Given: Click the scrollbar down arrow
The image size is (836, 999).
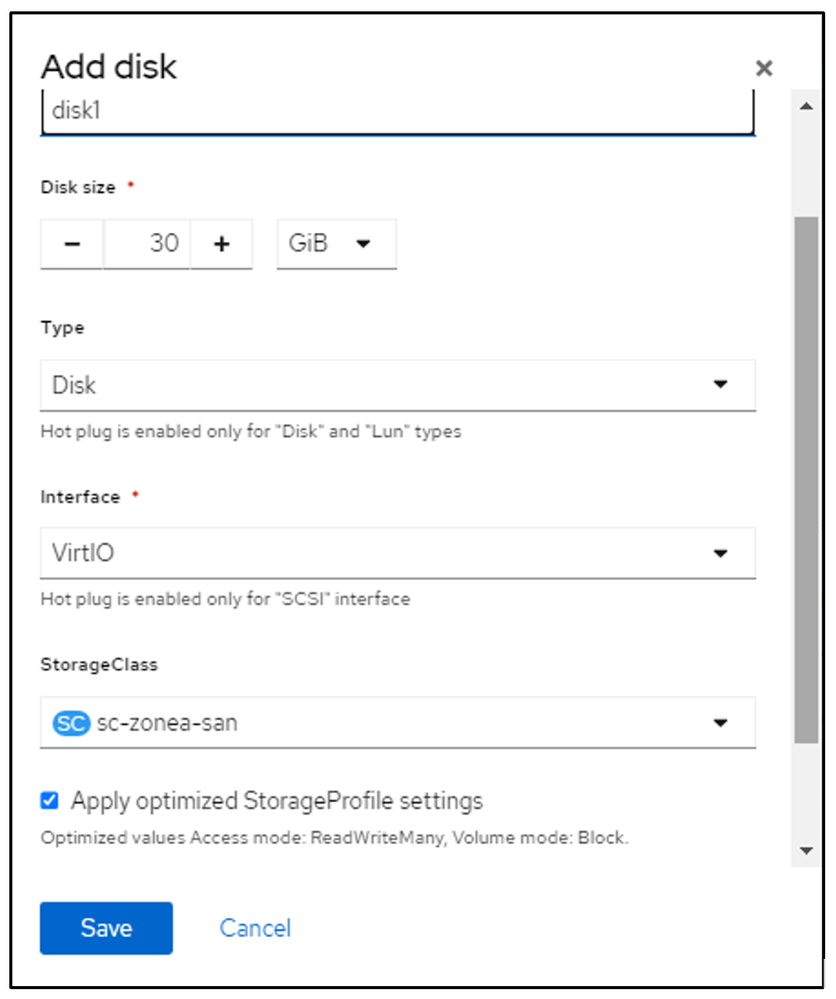Looking at the screenshot, I should click(806, 850).
